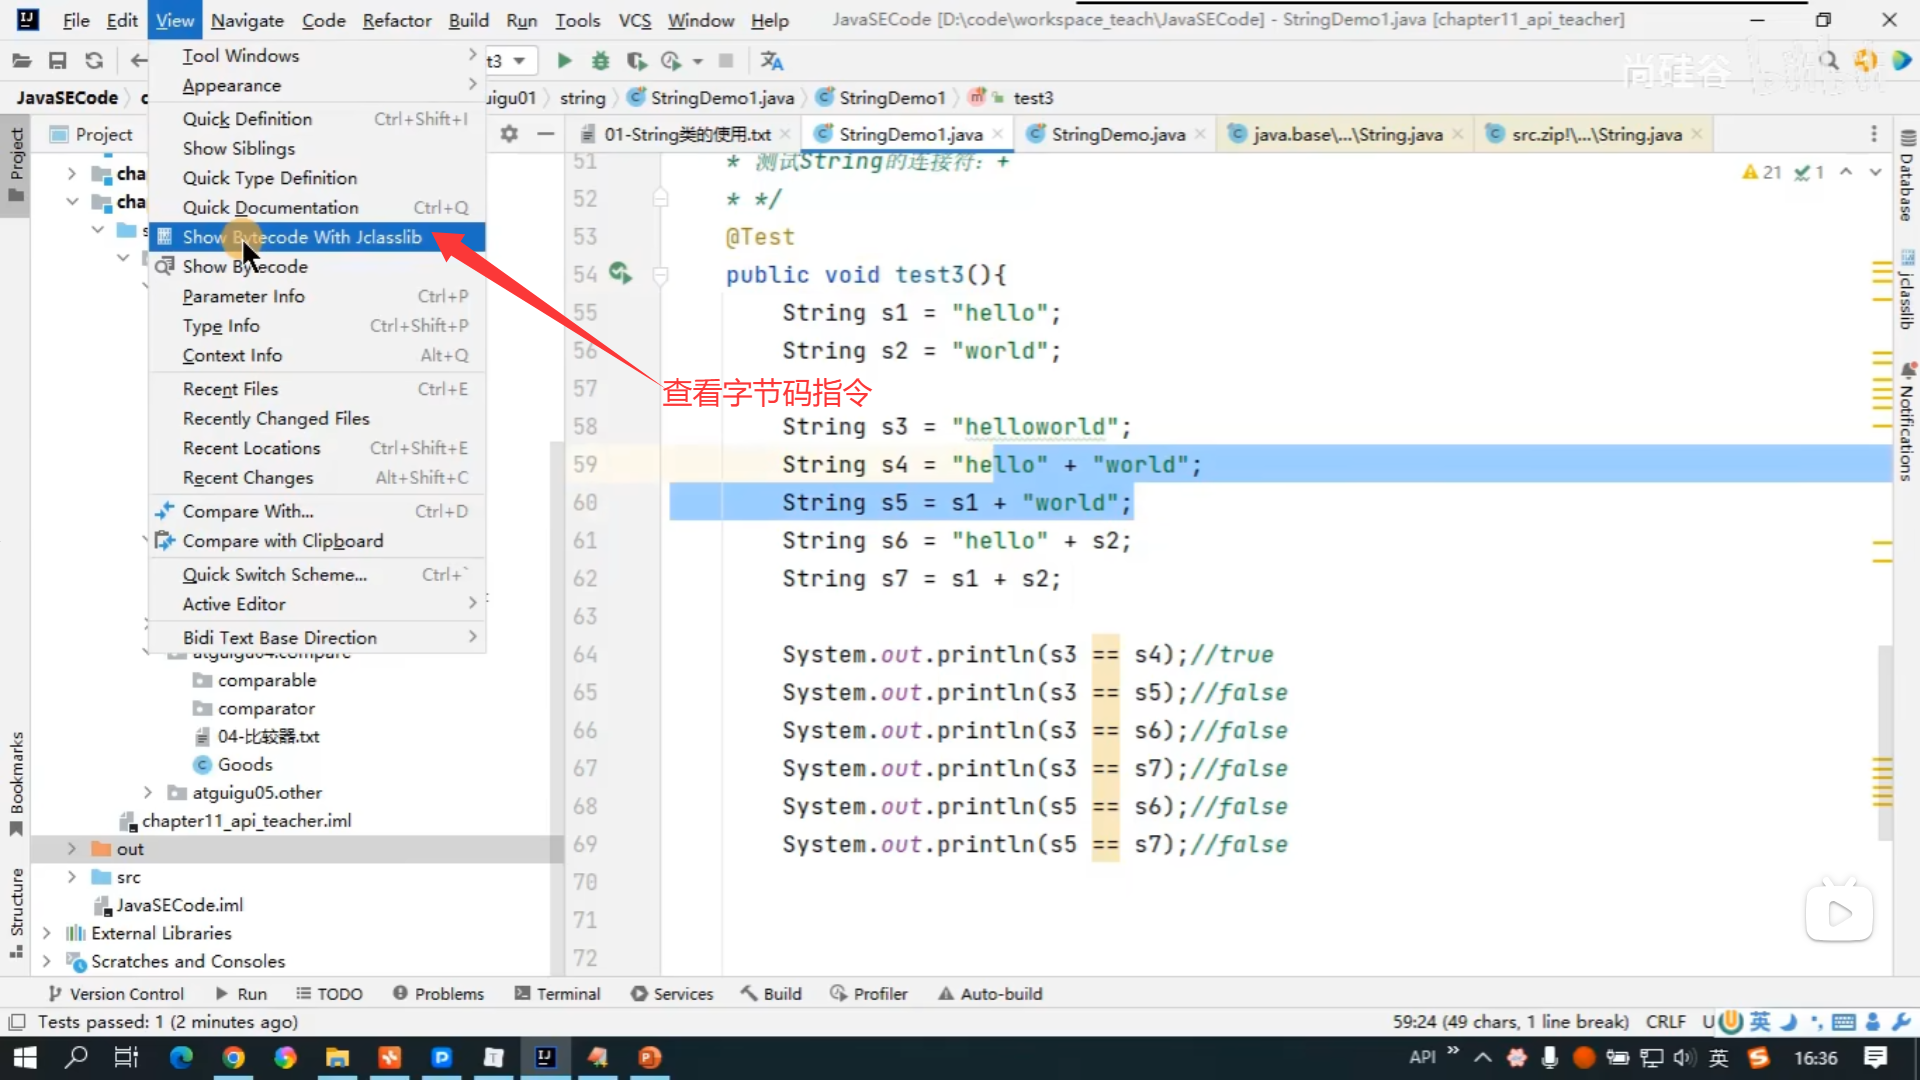This screenshot has height=1080, width=1920.
Task: Click run test gutter icon on line 54
Action: point(620,273)
